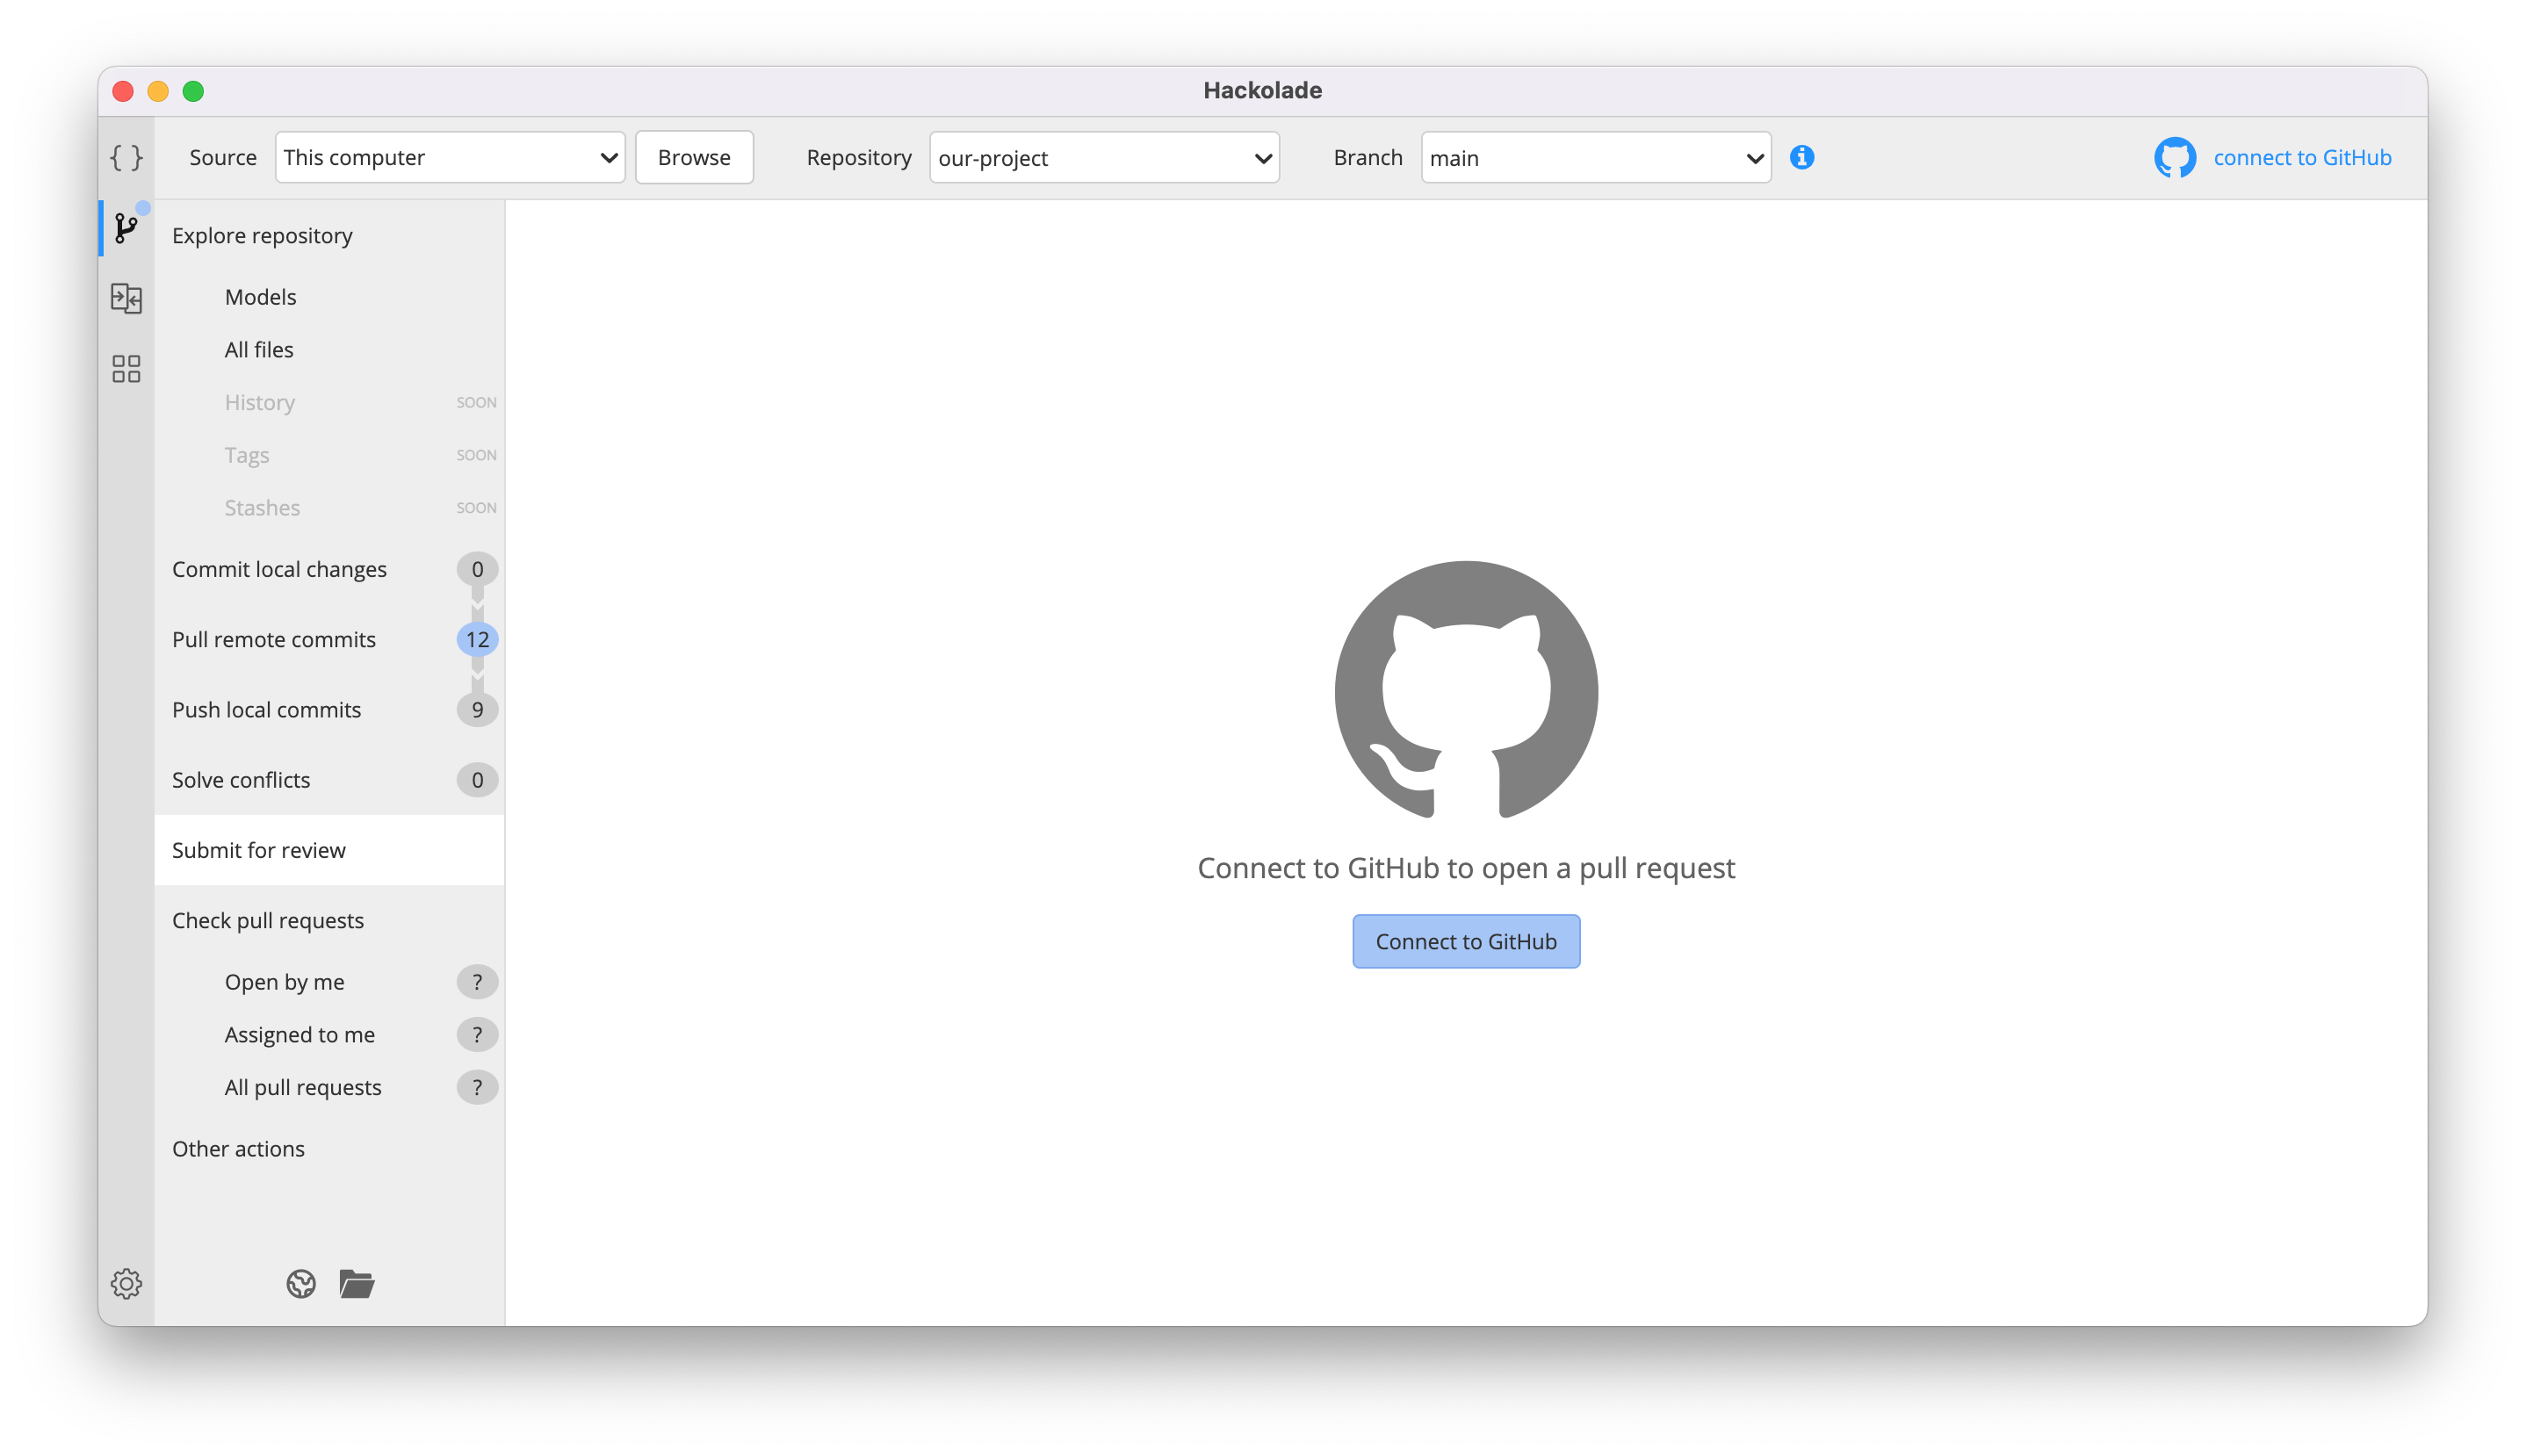Click the global/network icon bottom left
The image size is (2526, 1456).
click(302, 1284)
